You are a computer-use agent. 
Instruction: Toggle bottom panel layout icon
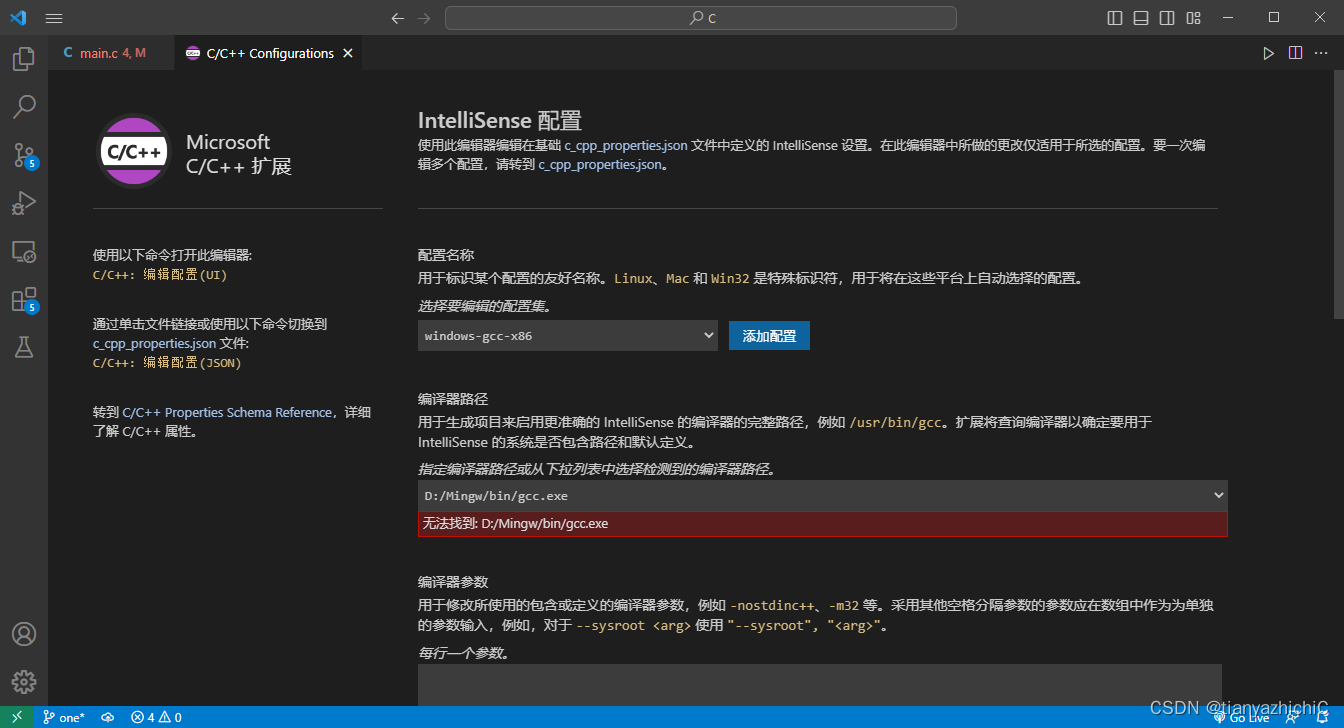pyautogui.click(x=1141, y=18)
